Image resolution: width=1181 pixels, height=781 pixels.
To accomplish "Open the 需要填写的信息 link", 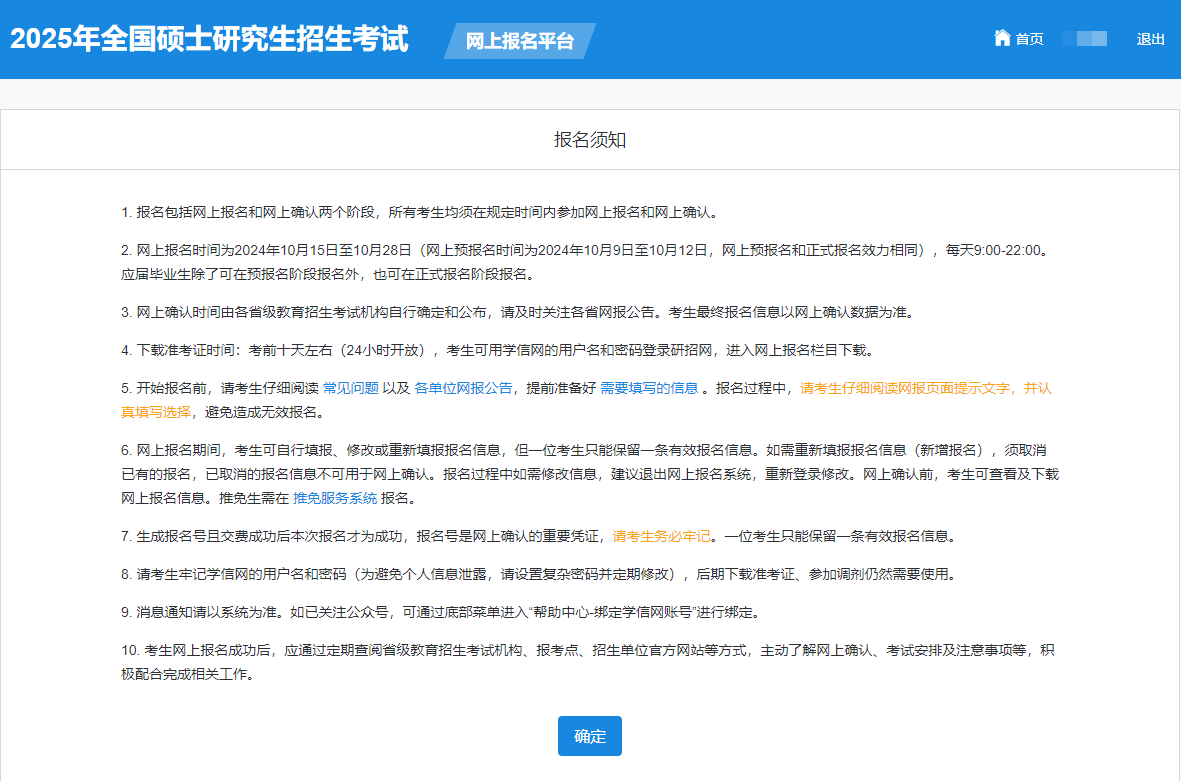I will coord(649,388).
